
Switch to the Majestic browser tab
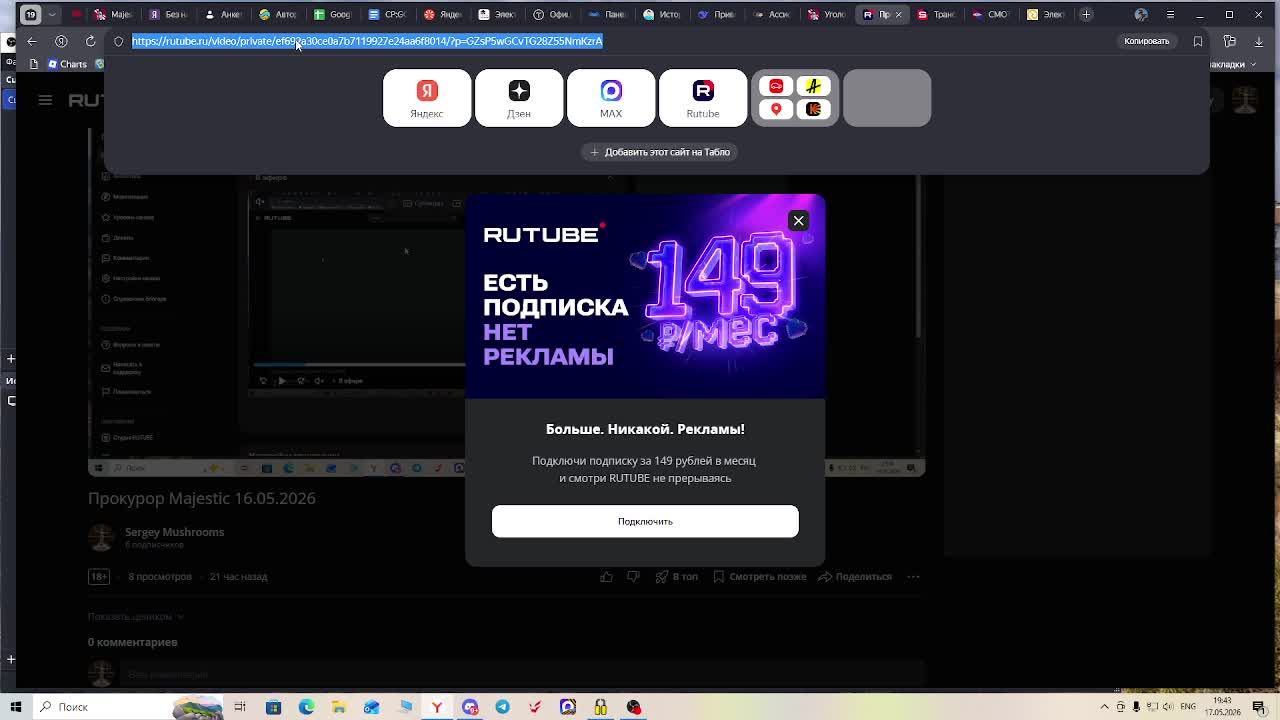pos(113,14)
